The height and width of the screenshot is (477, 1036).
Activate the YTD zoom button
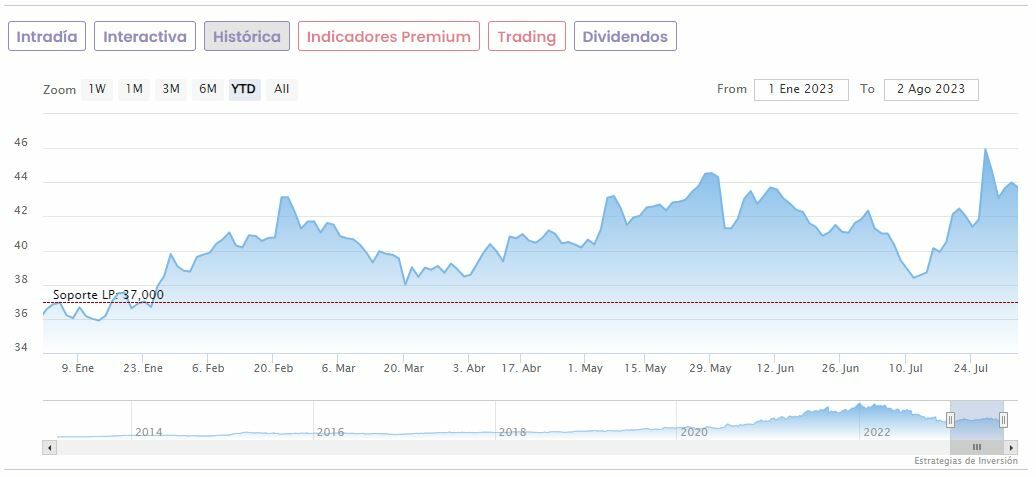pyautogui.click(x=244, y=89)
